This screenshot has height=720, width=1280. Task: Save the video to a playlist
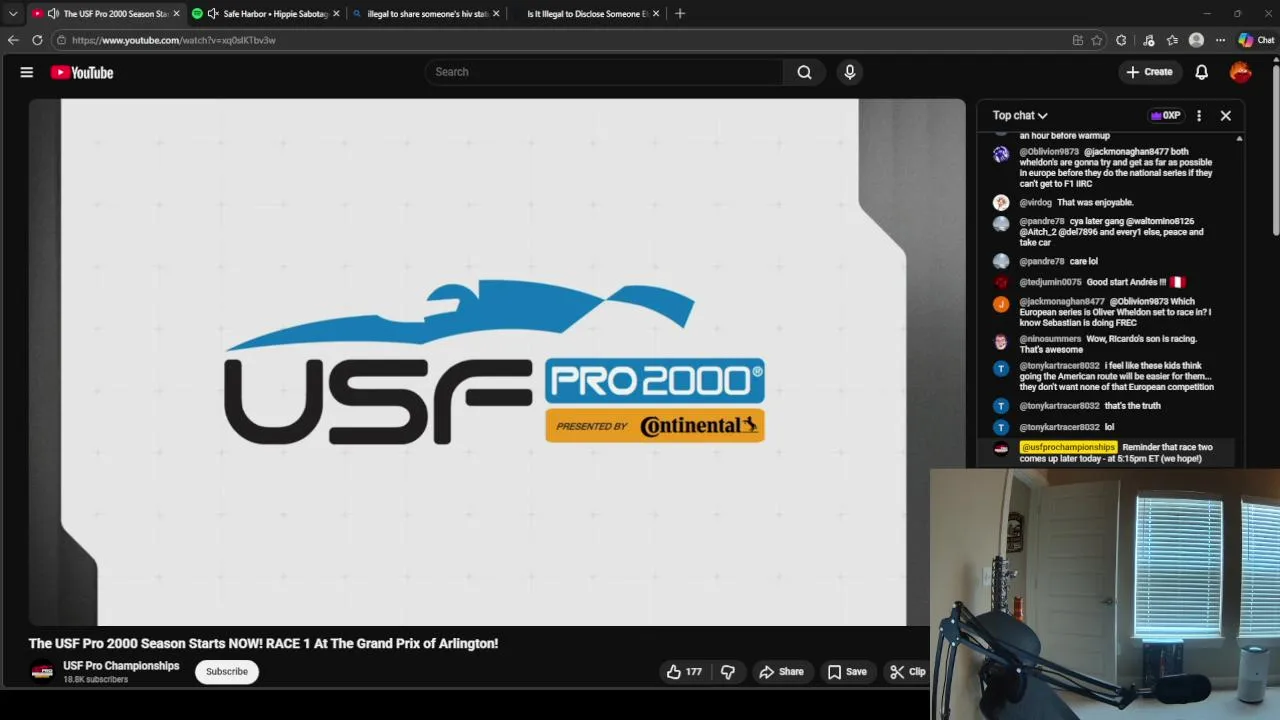point(847,672)
